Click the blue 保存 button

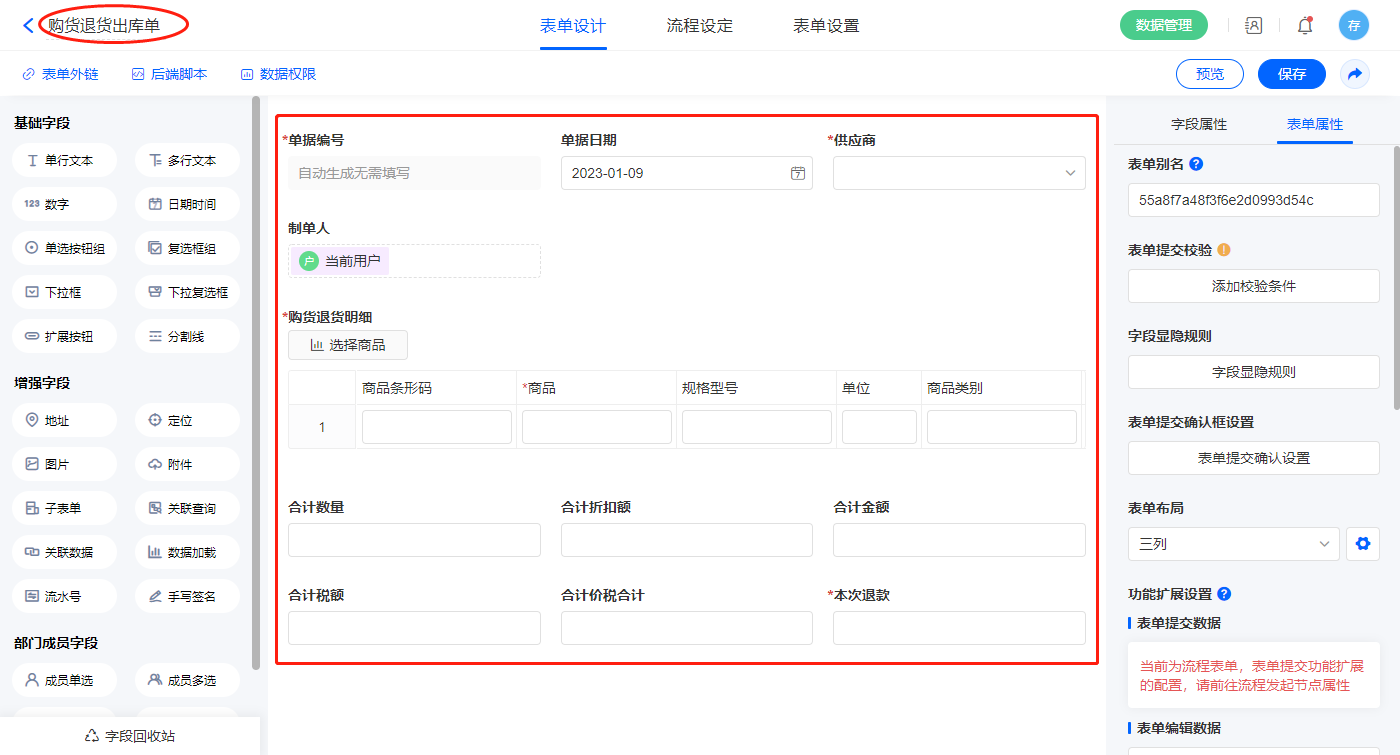(x=1291, y=74)
